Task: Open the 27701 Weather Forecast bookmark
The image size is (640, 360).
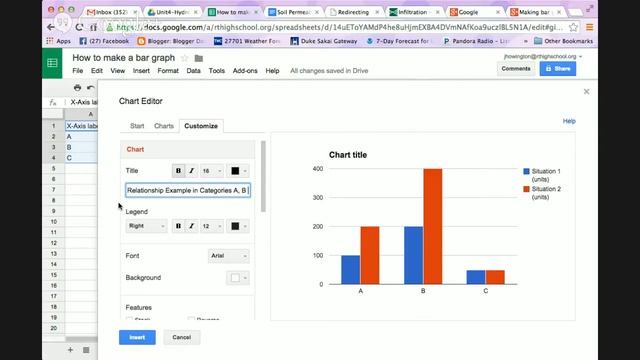Action: coord(247,41)
